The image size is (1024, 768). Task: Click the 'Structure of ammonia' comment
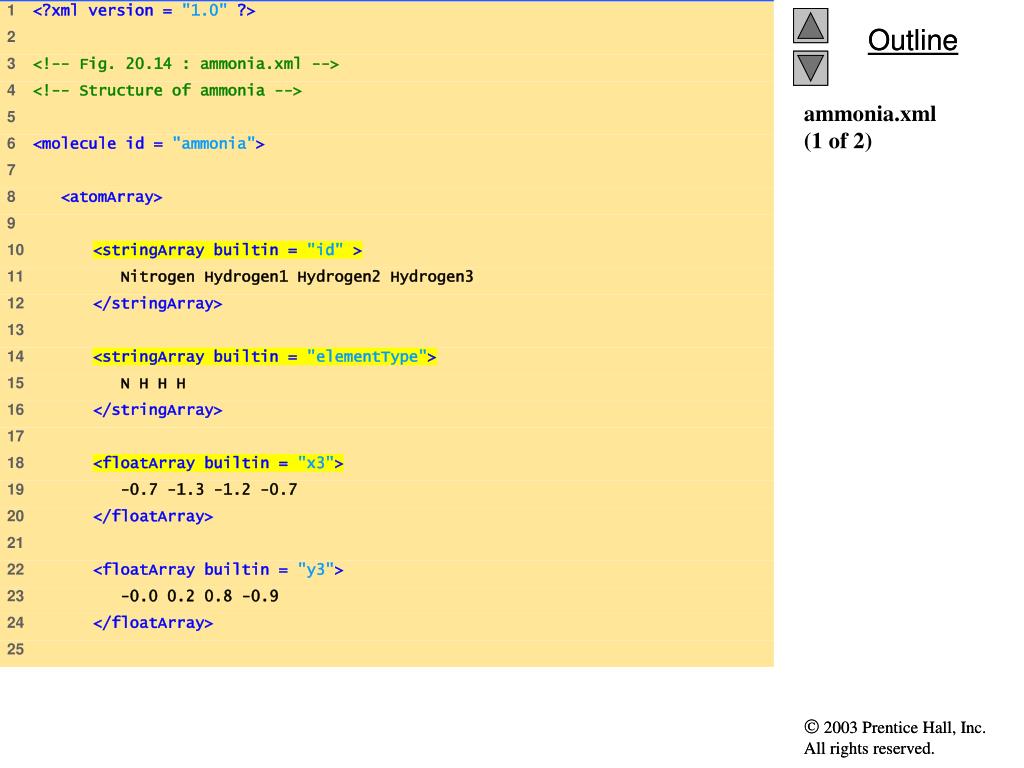[x=167, y=90]
